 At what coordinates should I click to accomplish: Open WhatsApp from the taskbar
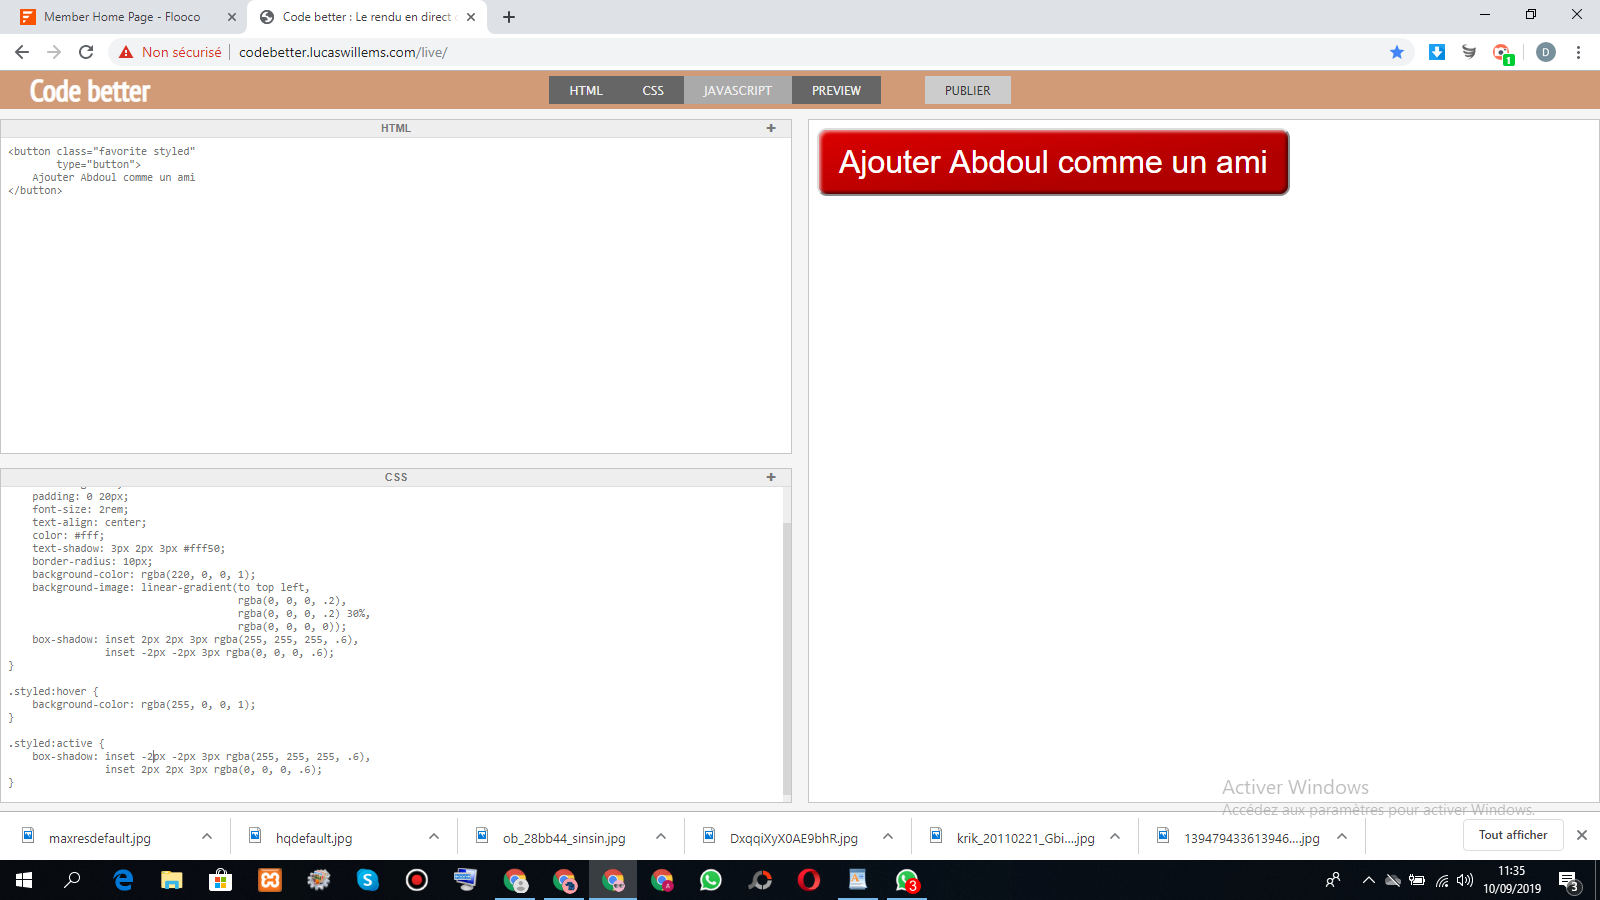[x=711, y=880]
